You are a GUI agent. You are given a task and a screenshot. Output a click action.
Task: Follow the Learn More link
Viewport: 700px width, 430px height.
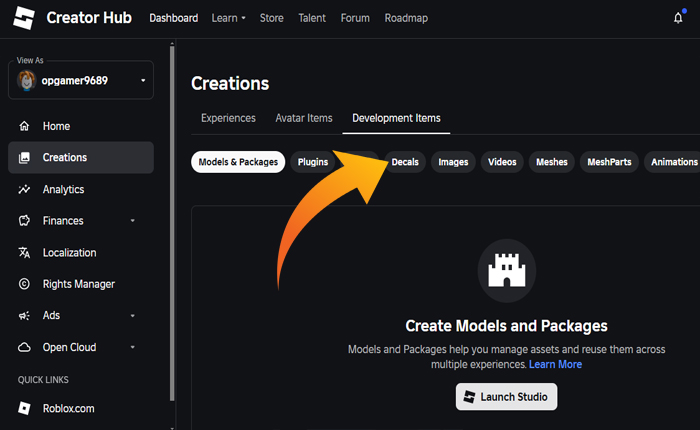555,364
